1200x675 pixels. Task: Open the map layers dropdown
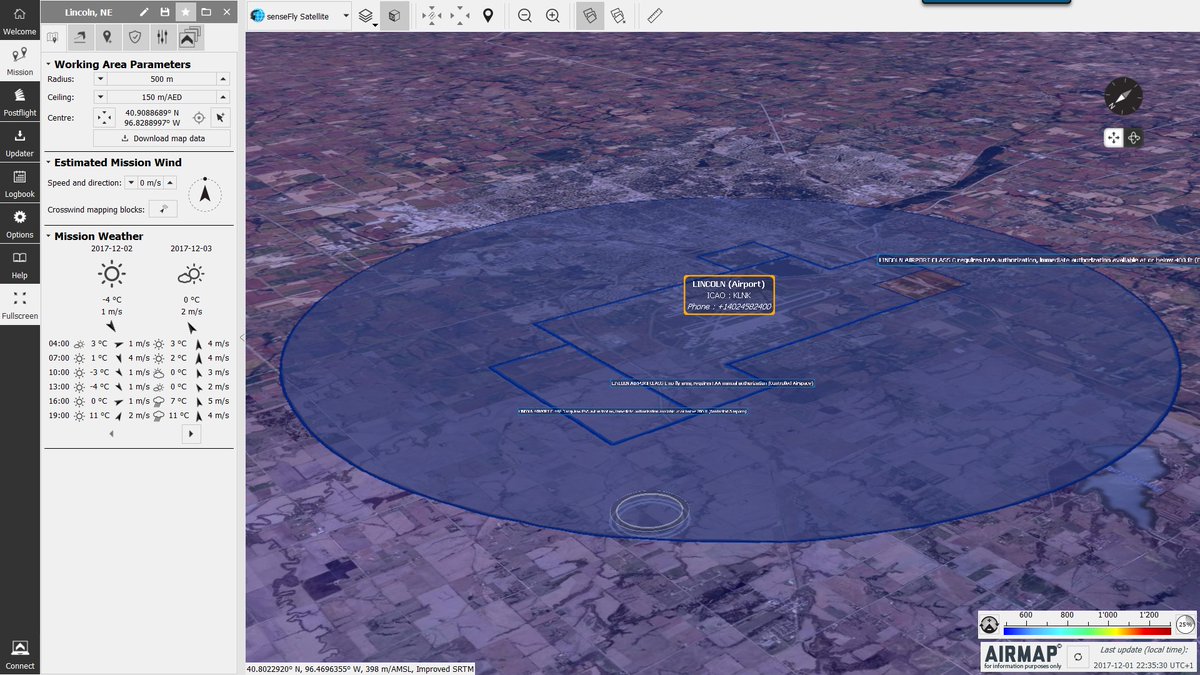point(367,16)
